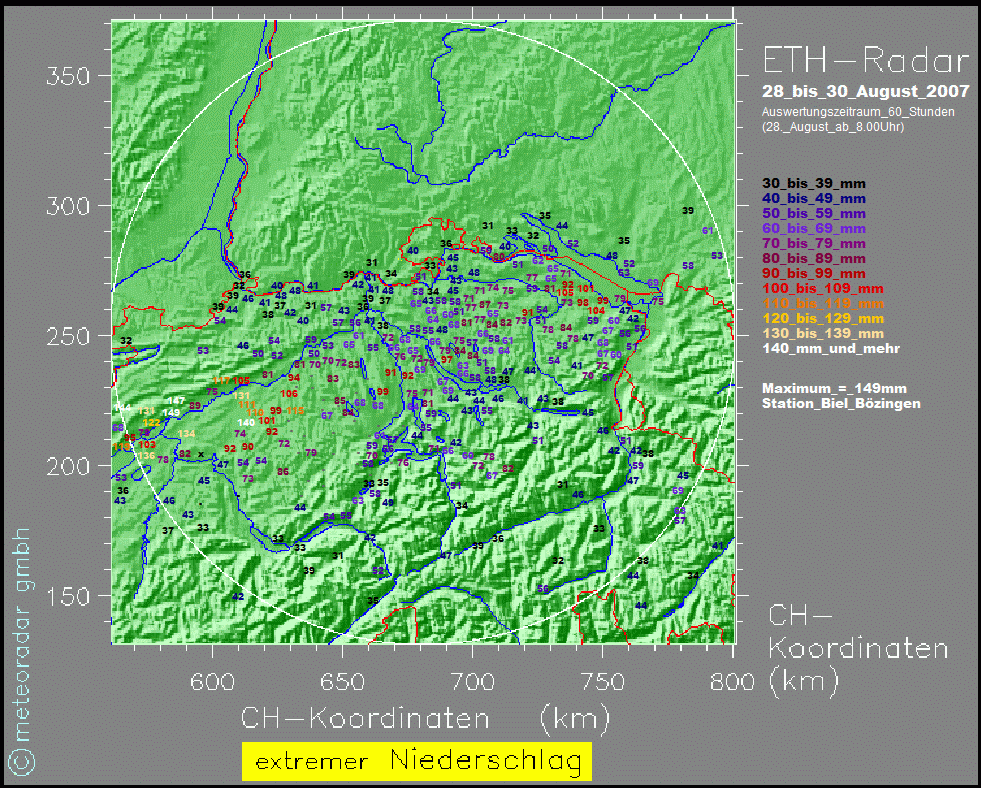Click the bottom 'CH-Koordinaten (km)' axis title
This screenshot has width=981, height=788.
coord(425,718)
